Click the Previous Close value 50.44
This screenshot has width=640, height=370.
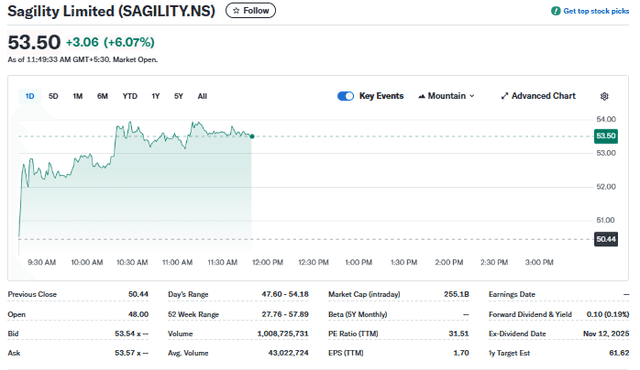138,294
